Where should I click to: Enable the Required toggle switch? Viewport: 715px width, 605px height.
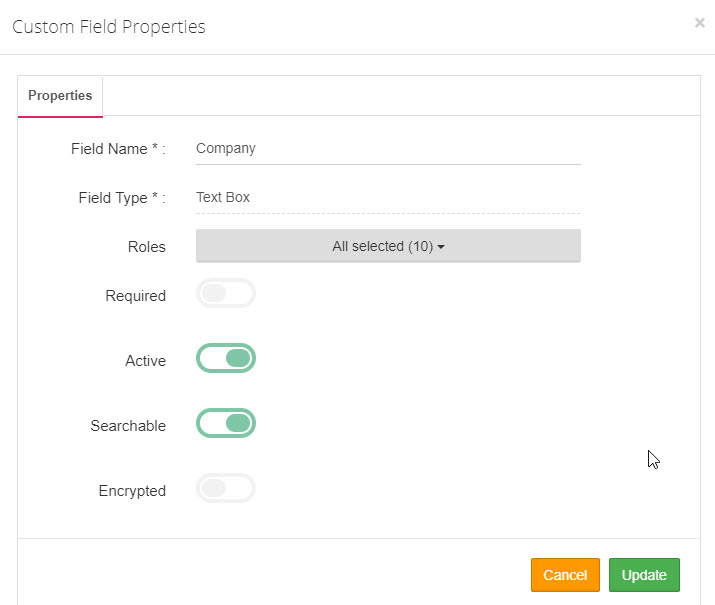pyautogui.click(x=226, y=293)
